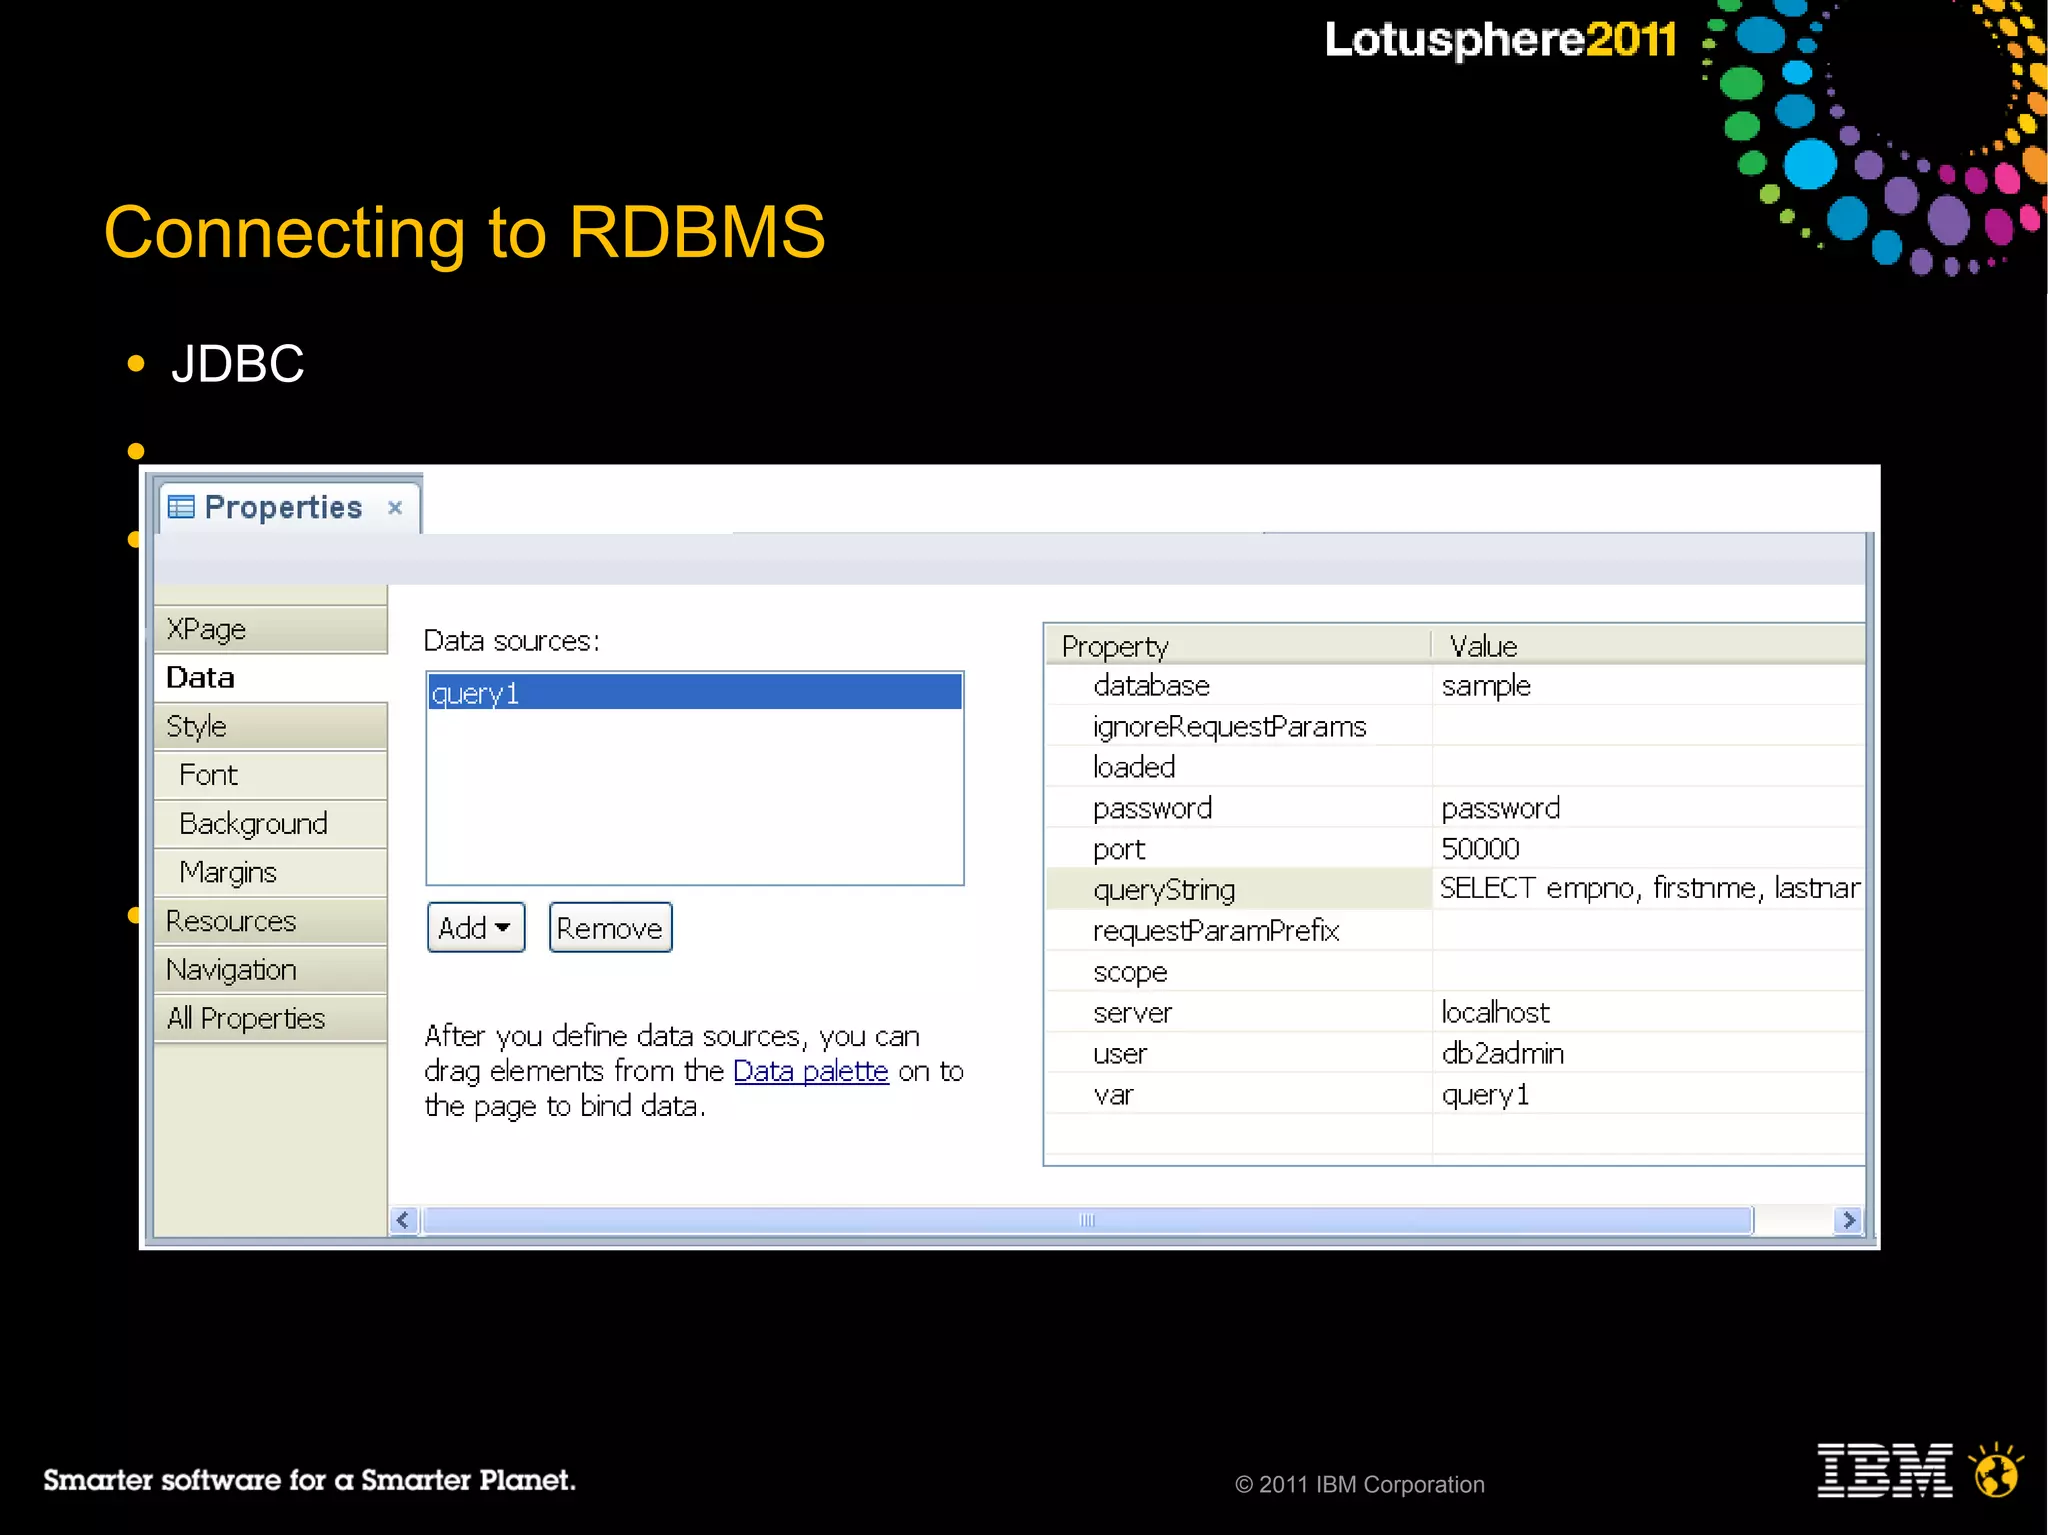The height and width of the screenshot is (1535, 2048).
Task: Click the Properties view table icon
Action: (x=181, y=507)
